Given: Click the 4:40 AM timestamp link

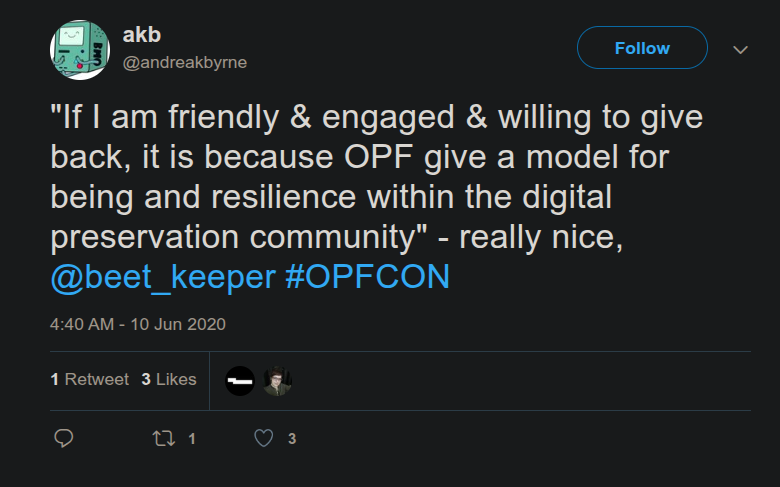Looking at the screenshot, I should [80, 324].
